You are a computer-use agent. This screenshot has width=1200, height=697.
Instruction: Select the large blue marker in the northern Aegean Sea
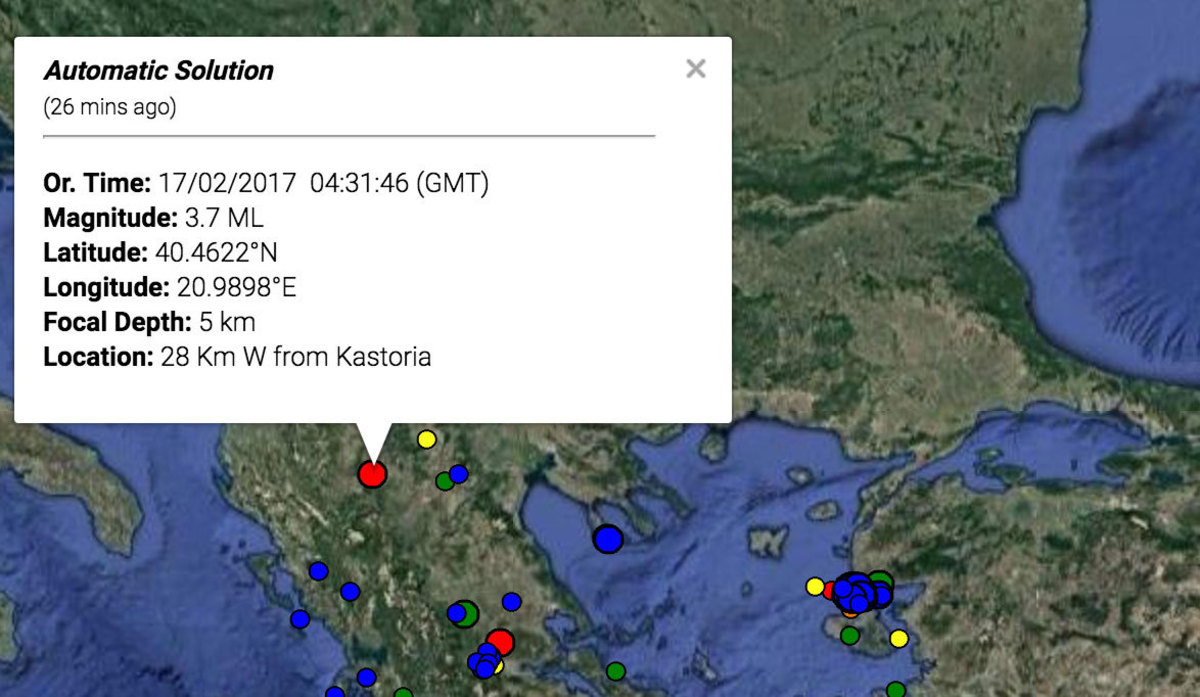pyautogui.click(x=608, y=539)
